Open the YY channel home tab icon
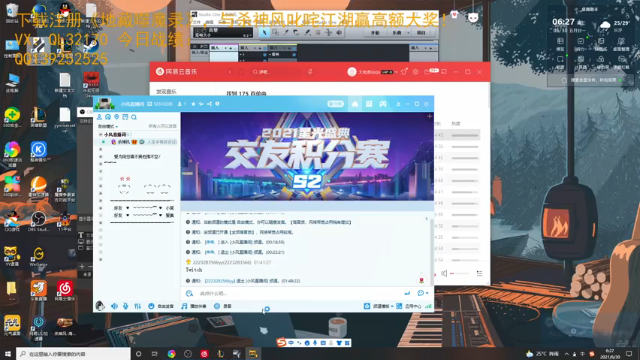The image size is (640, 360). pos(355,104)
